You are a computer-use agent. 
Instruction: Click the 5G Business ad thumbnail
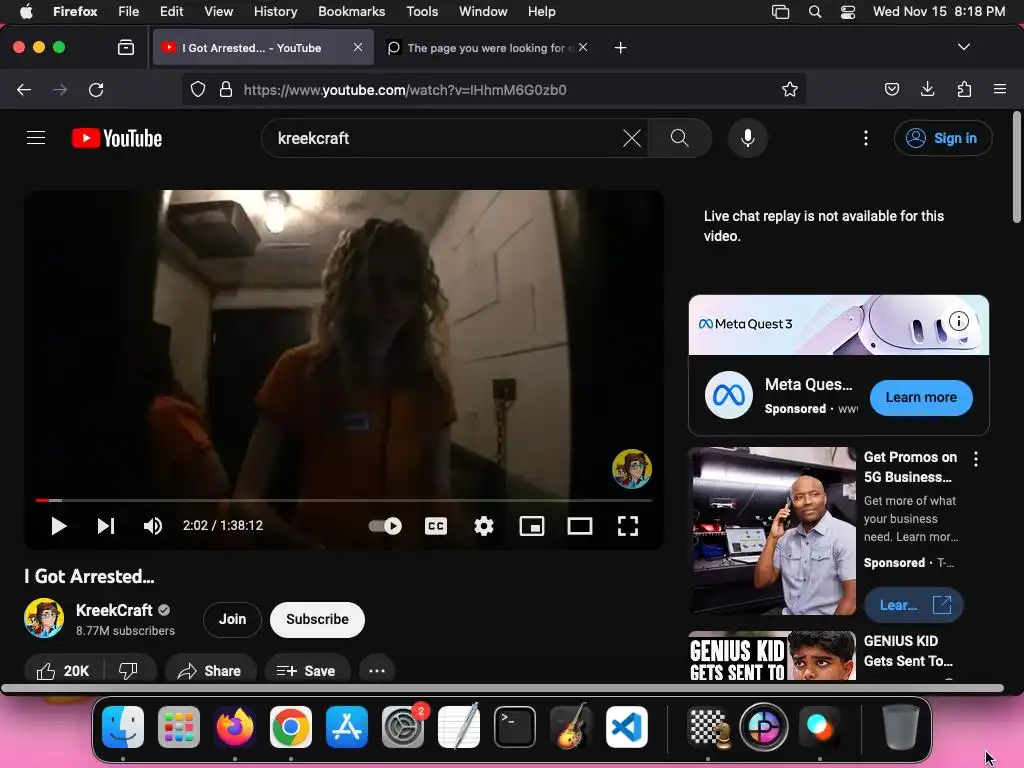coord(773,530)
